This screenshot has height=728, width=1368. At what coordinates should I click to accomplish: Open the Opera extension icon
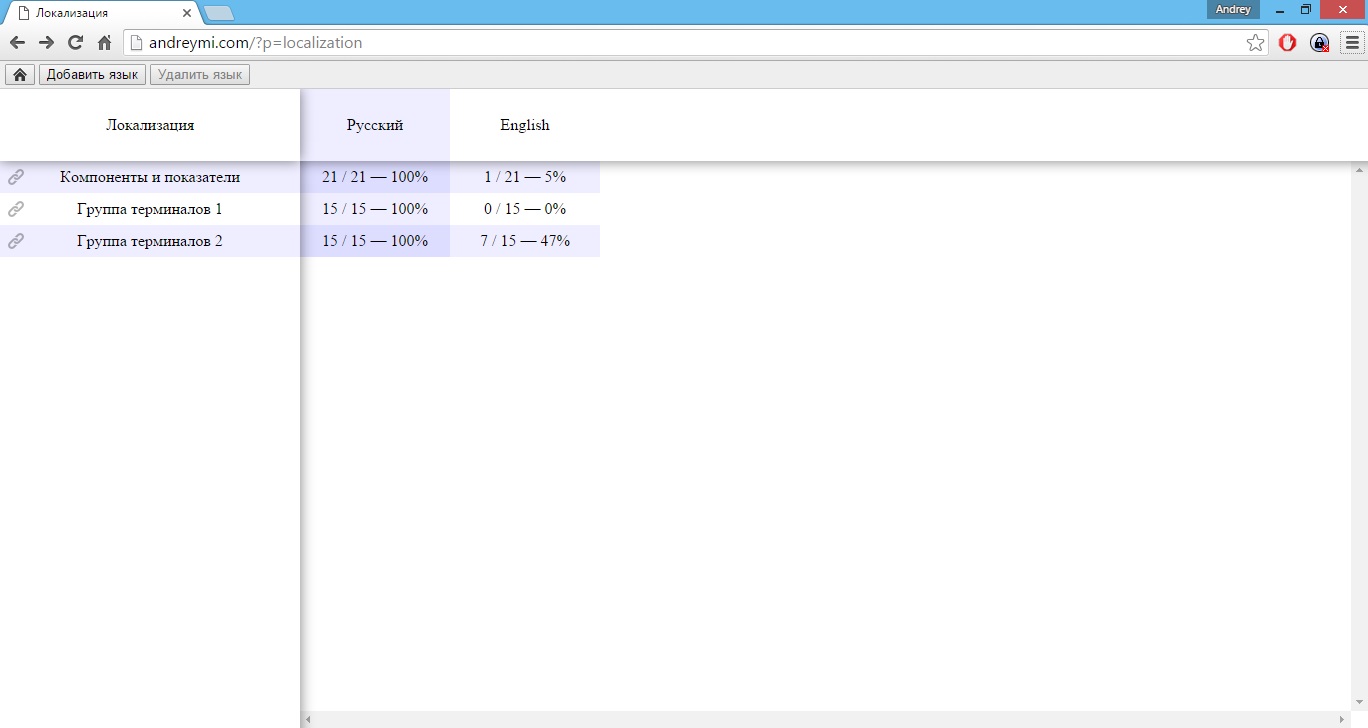pyautogui.click(x=1288, y=43)
